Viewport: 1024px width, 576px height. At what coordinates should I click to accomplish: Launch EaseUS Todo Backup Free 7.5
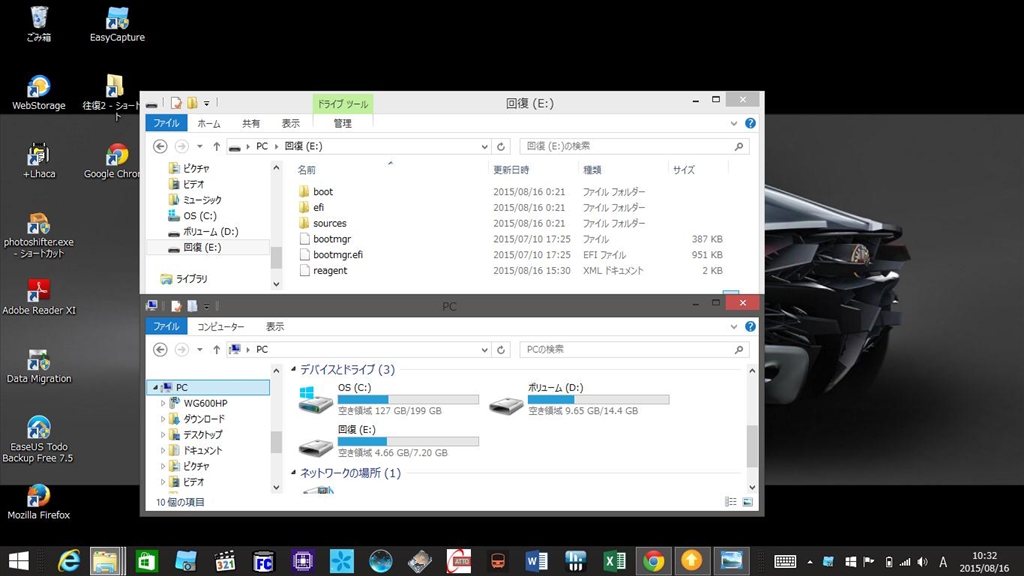point(39,440)
